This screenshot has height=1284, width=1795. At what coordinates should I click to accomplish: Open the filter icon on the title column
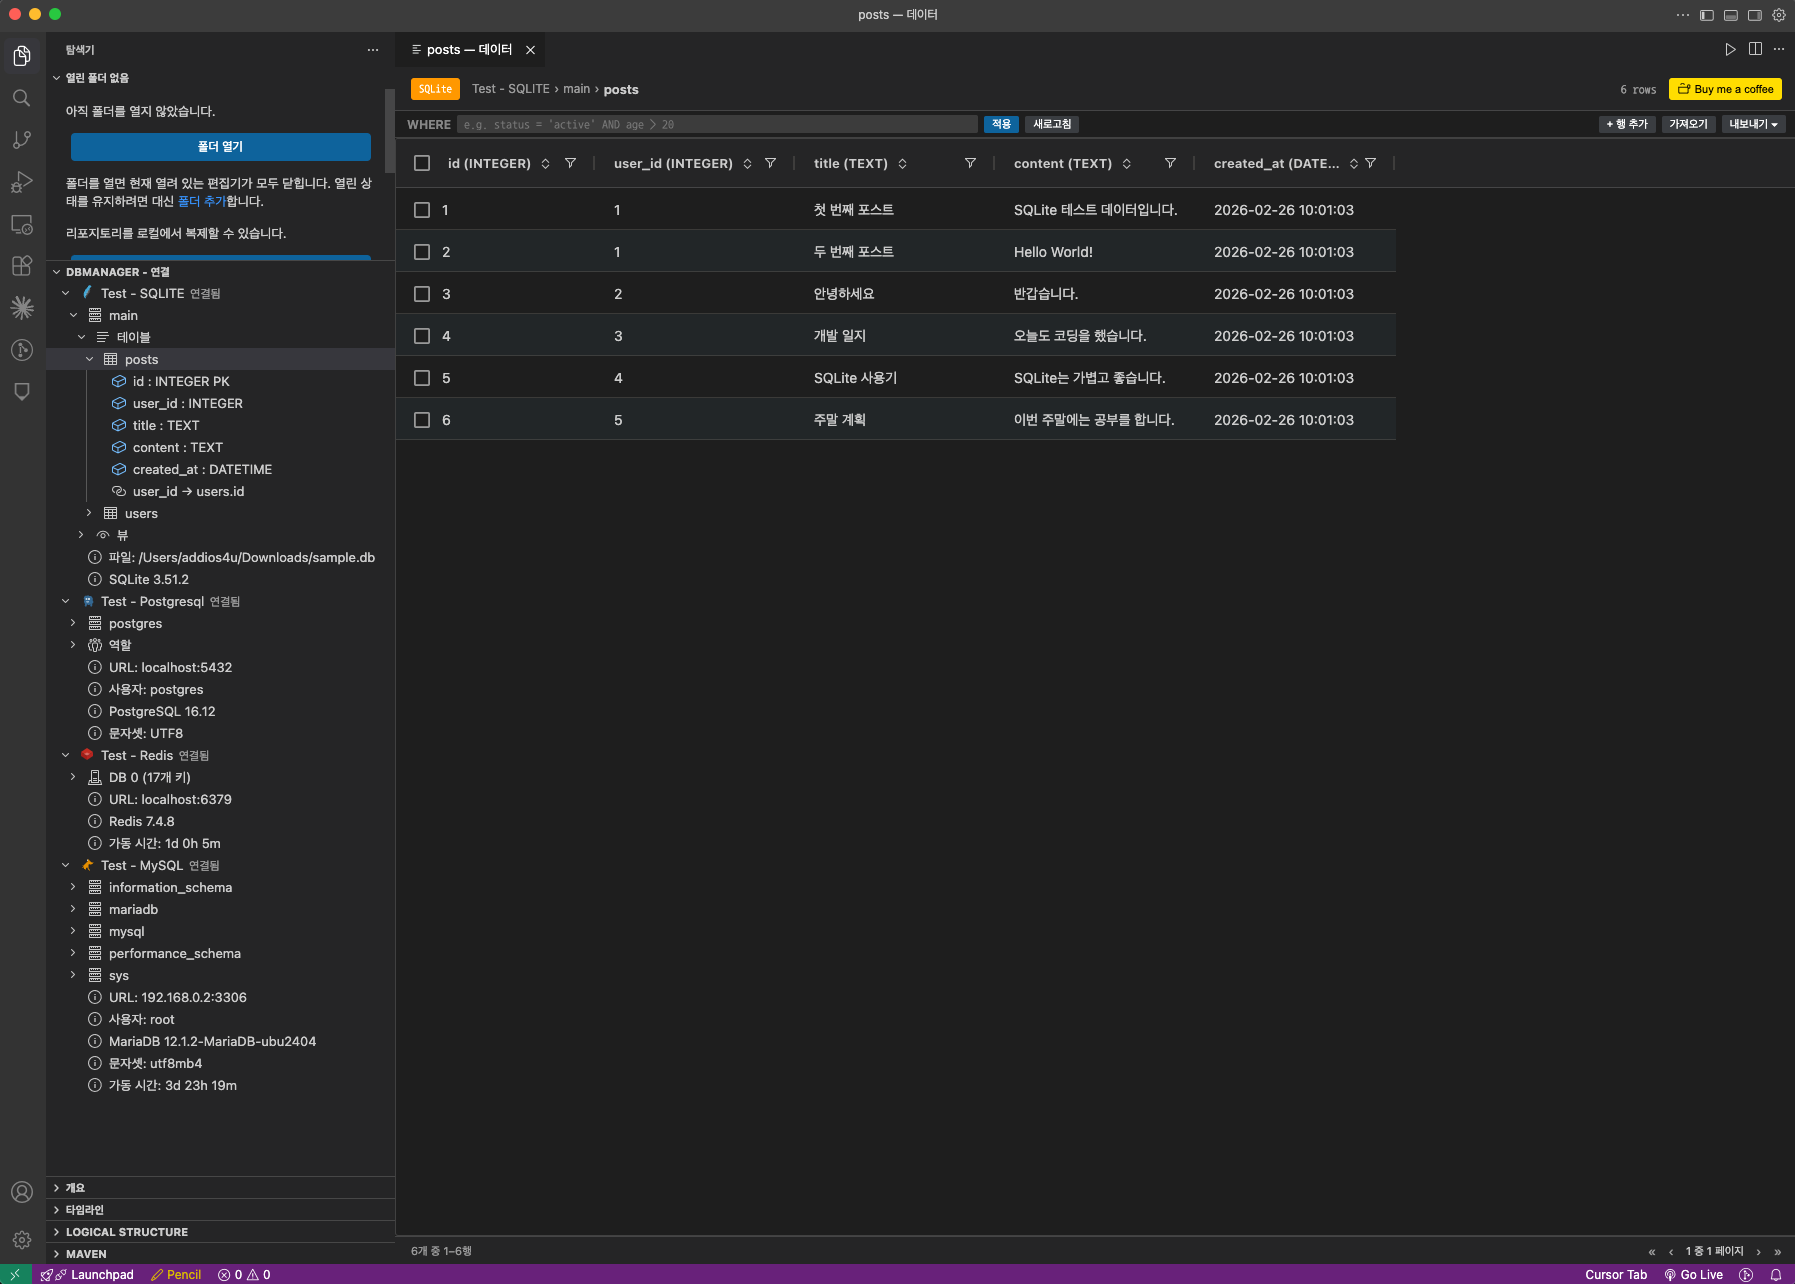(969, 163)
